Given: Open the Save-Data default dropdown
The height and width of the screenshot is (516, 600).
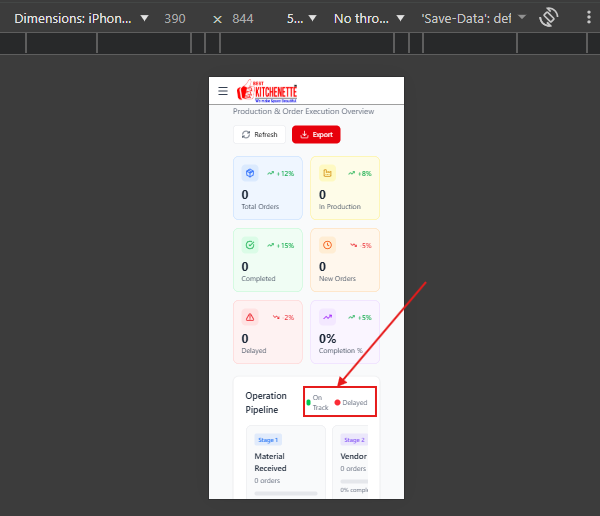Looking at the screenshot, I should pos(474,18).
